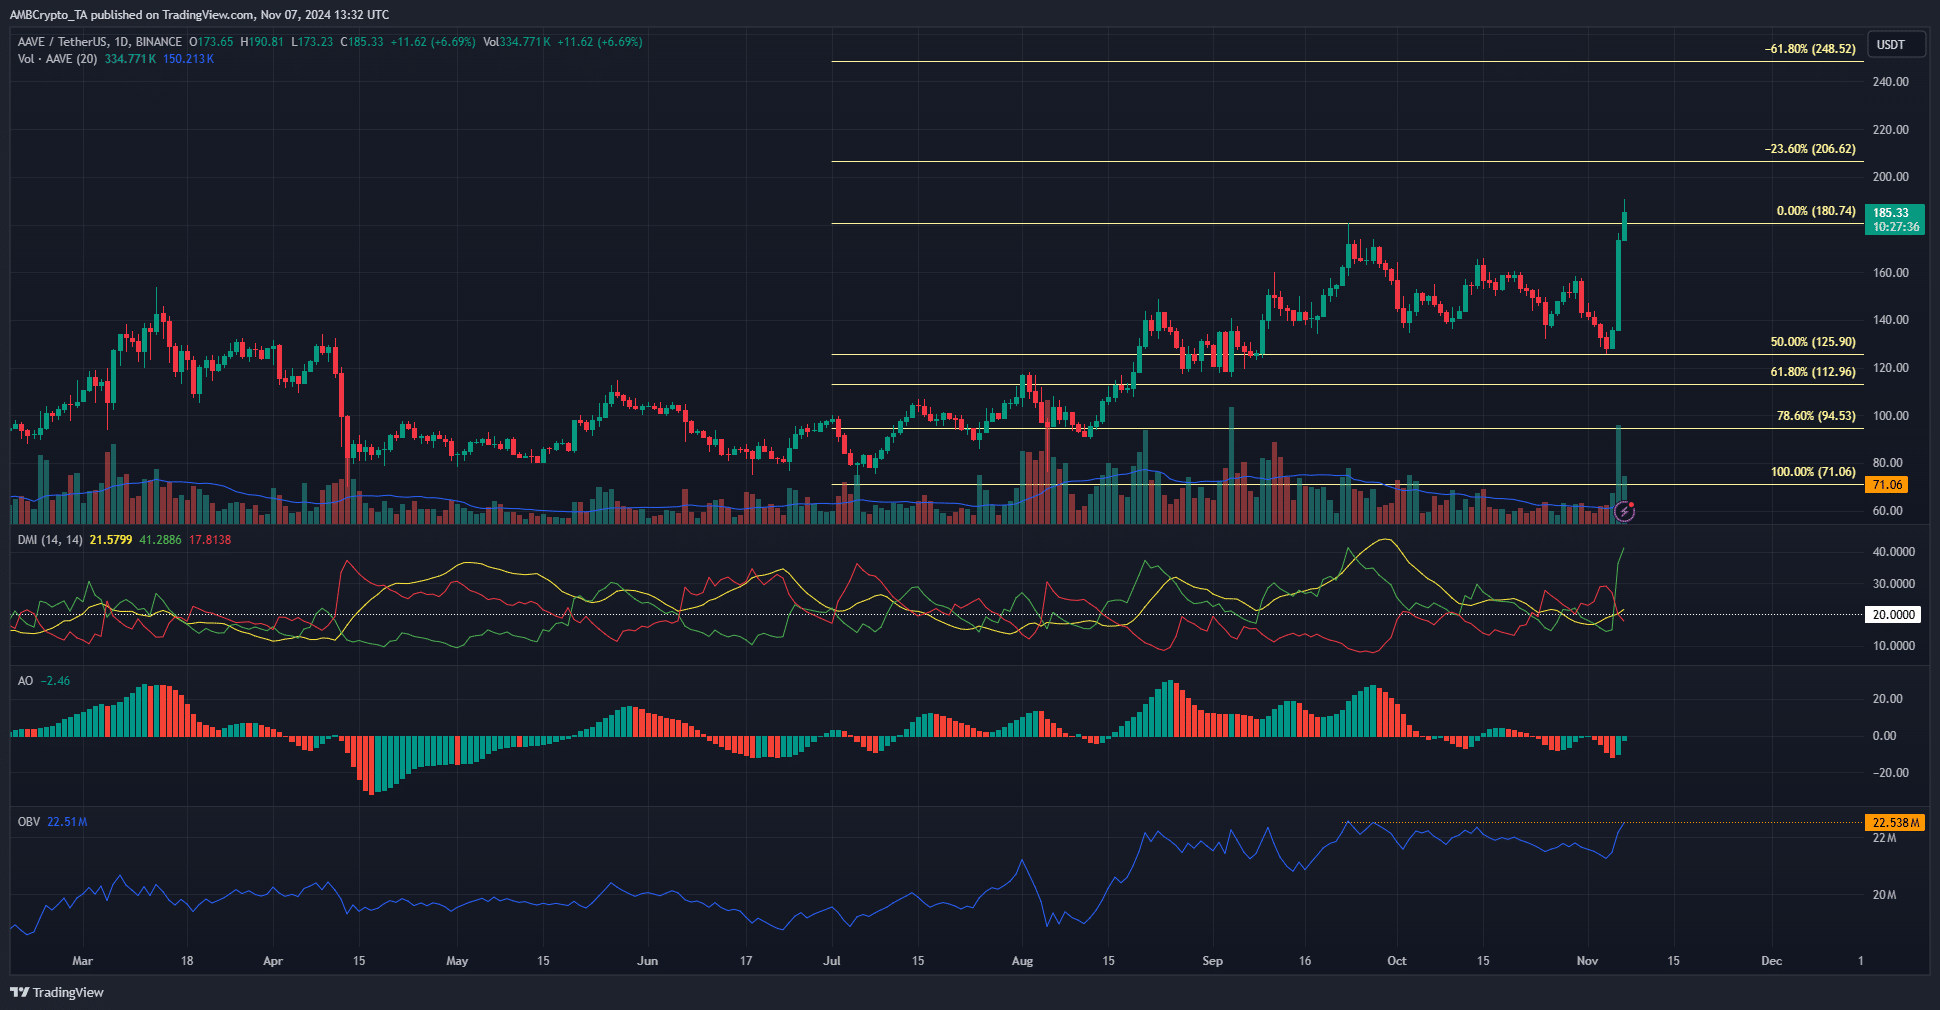Click the AAVE / TetherUS symbol legend
Screen dimensions: 1940x1010
pos(100,42)
